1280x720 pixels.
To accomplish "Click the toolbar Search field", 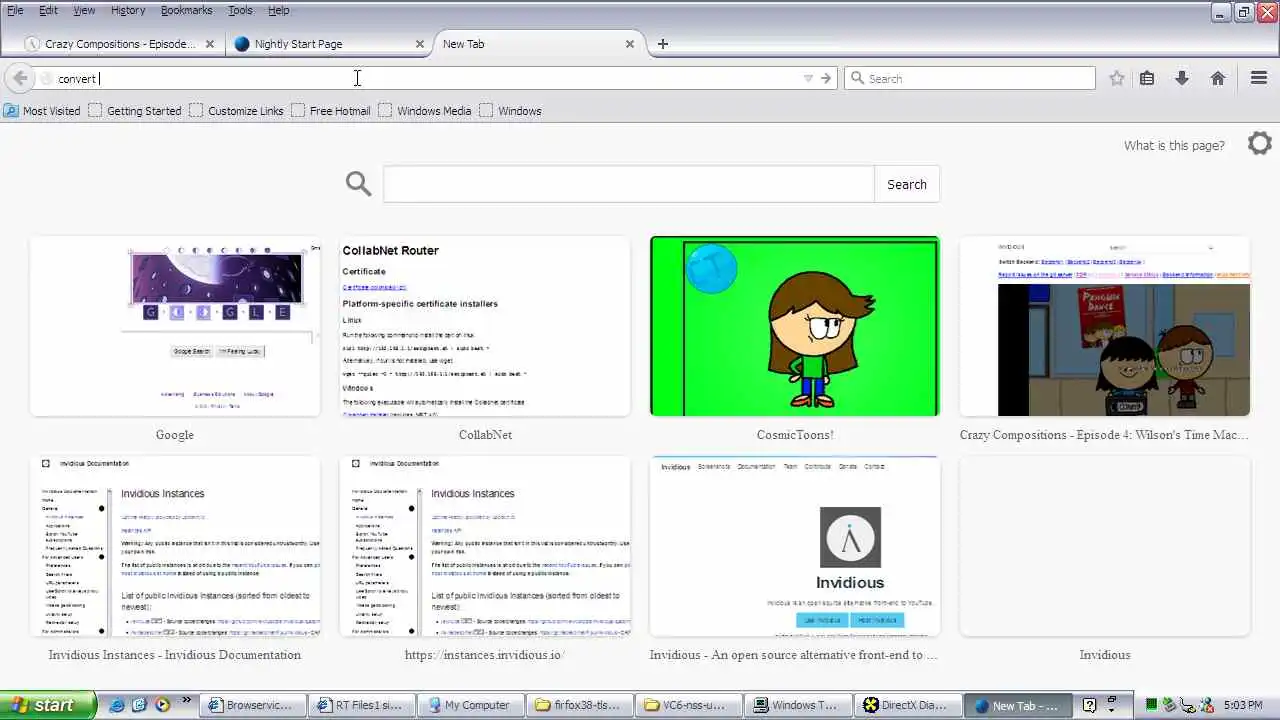I will pyautogui.click(x=970, y=78).
